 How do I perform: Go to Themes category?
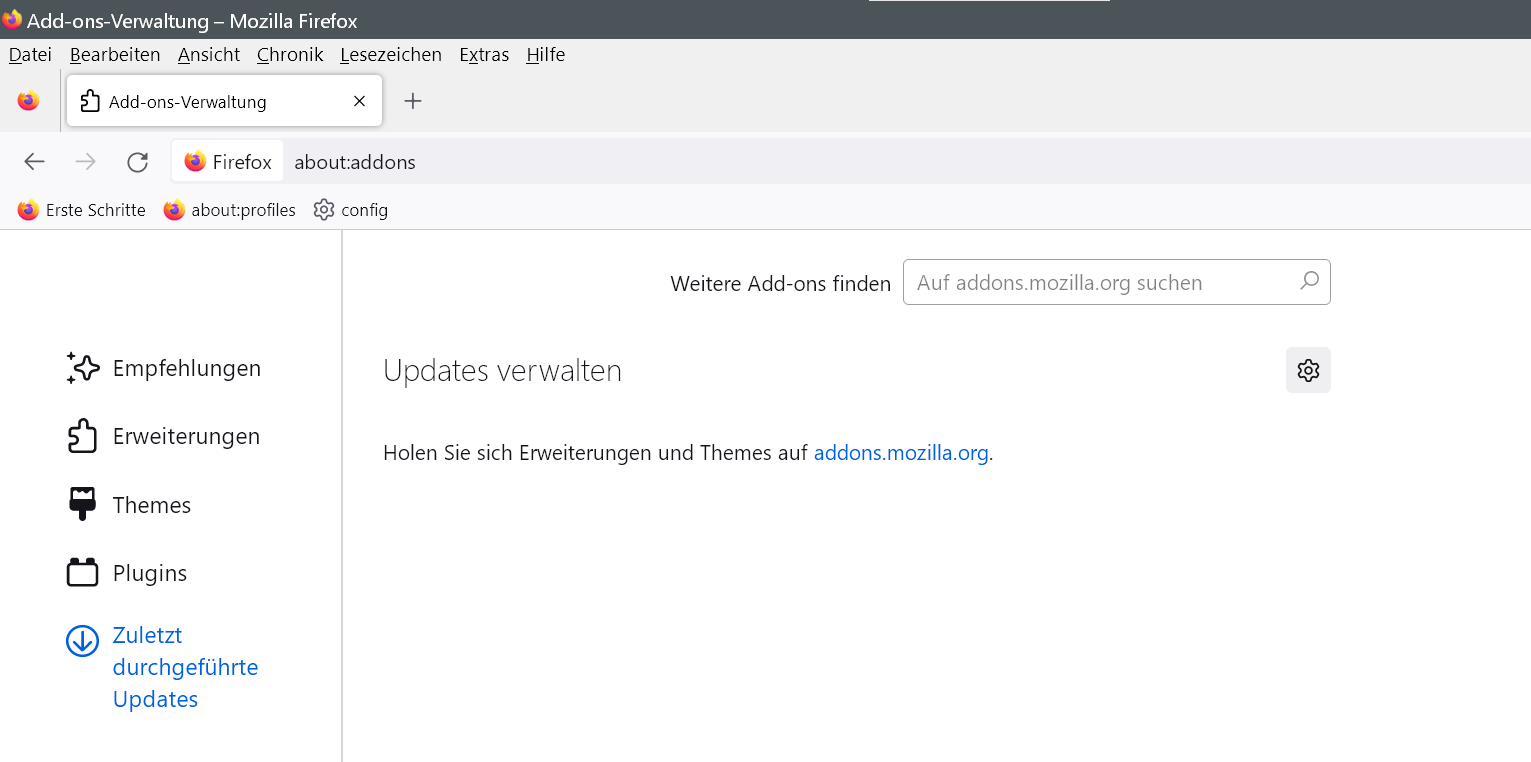129,505
